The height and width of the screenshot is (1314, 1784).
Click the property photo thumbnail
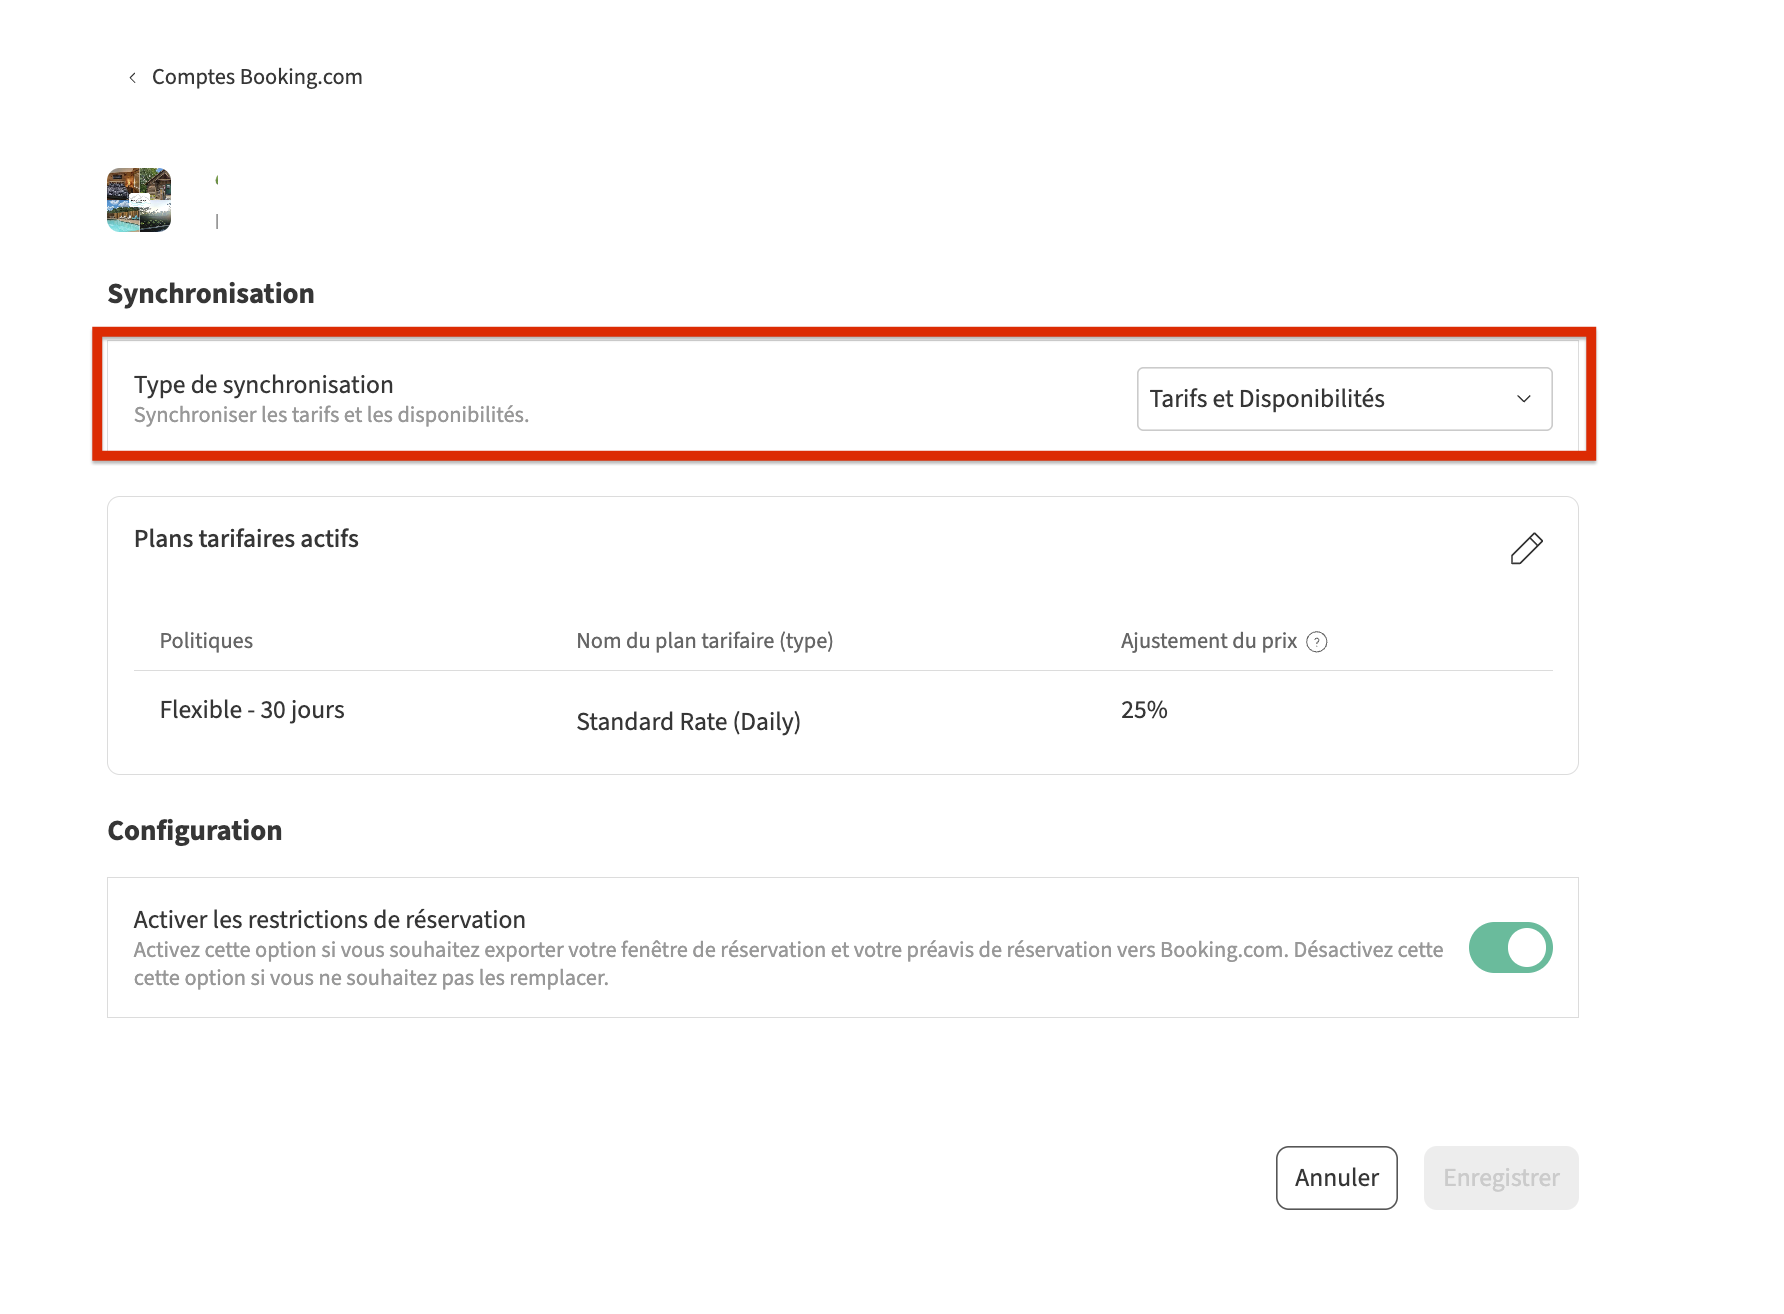click(x=139, y=200)
